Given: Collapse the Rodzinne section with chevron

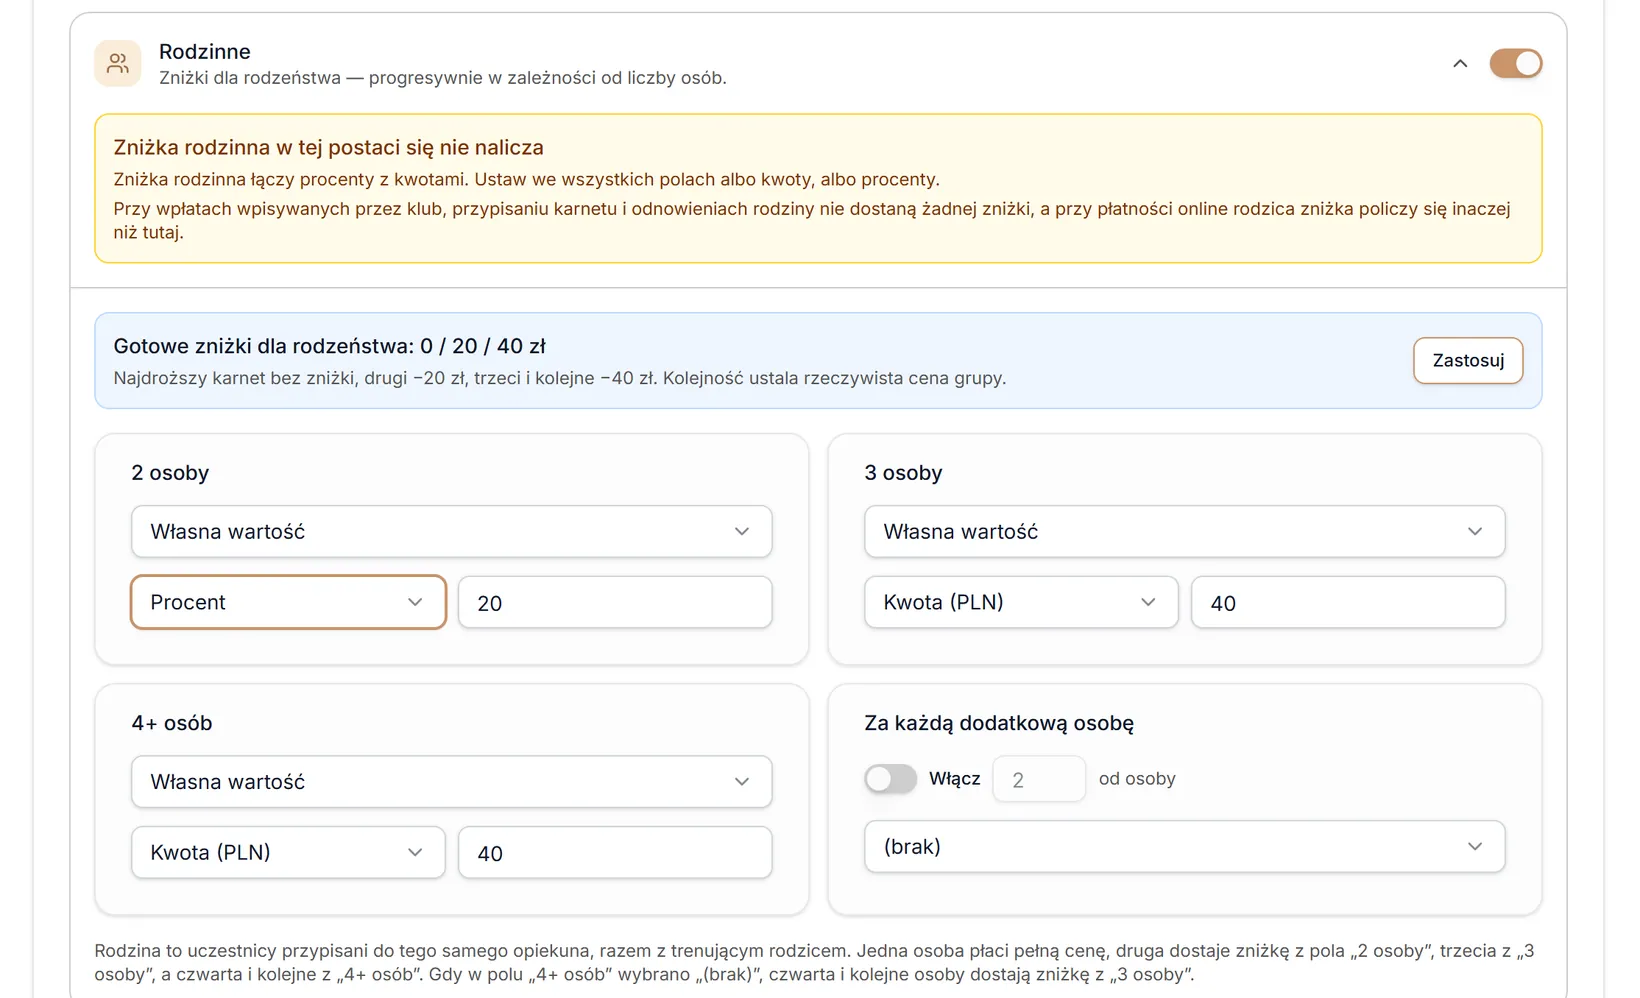Looking at the screenshot, I should click(1460, 64).
